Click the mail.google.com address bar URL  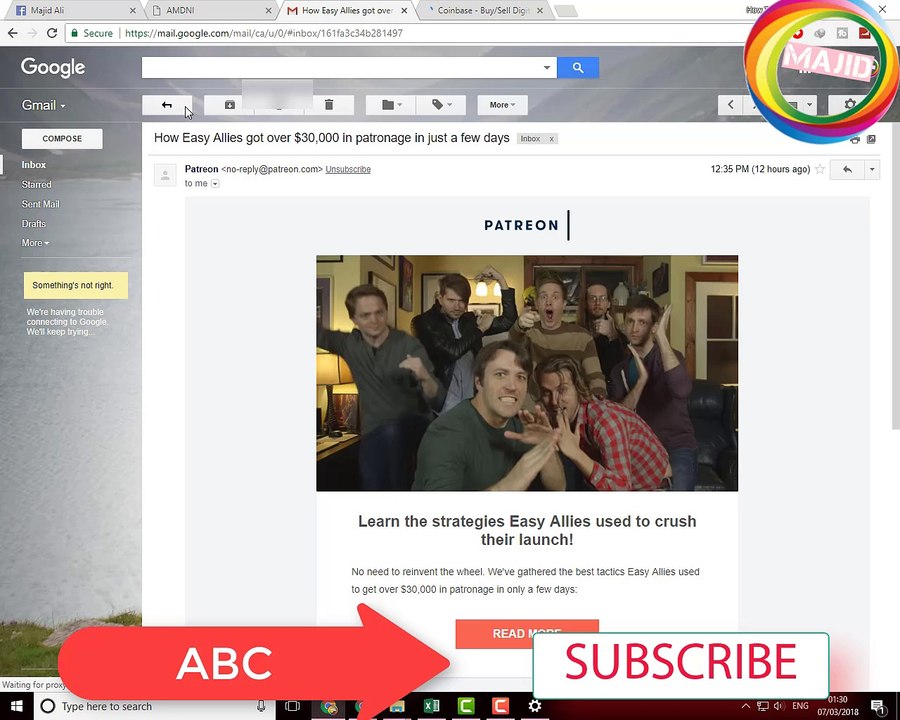[x=263, y=33]
